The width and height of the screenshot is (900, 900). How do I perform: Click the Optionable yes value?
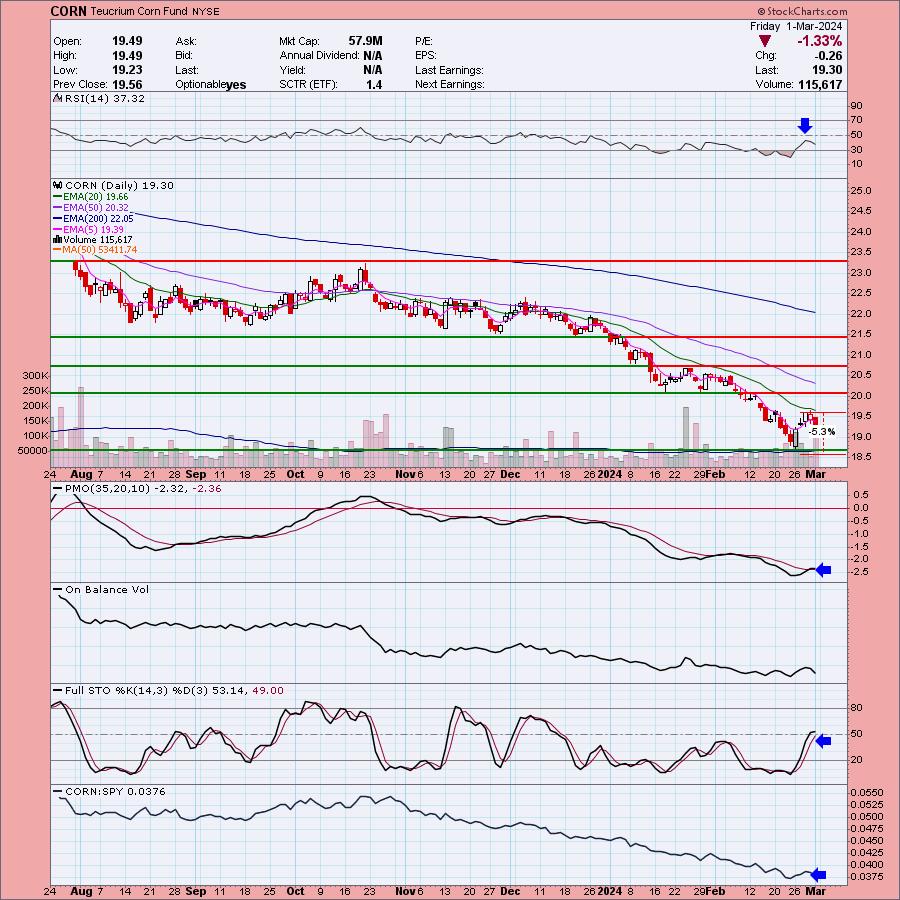click(x=236, y=85)
